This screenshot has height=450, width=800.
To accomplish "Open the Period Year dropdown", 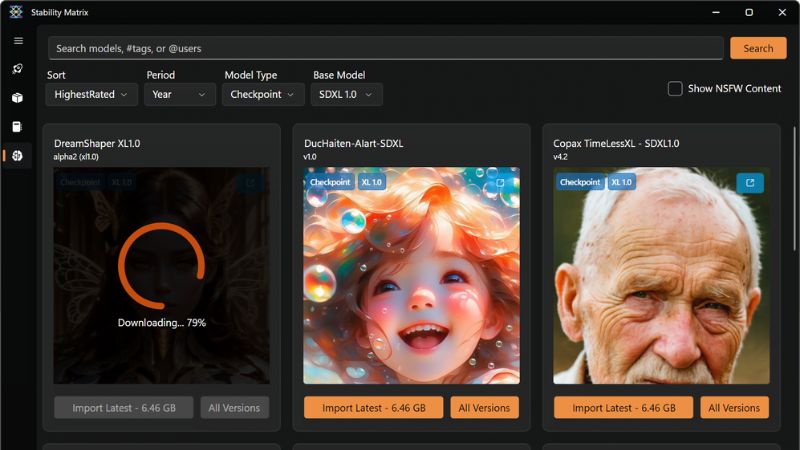I will (x=180, y=94).
